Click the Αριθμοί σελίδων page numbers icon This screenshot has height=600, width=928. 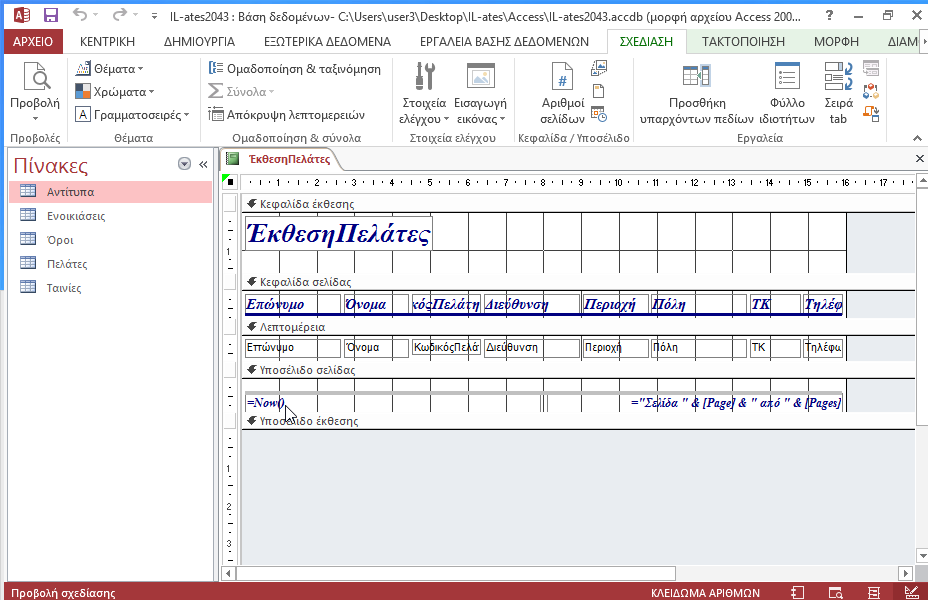coord(562,93)
